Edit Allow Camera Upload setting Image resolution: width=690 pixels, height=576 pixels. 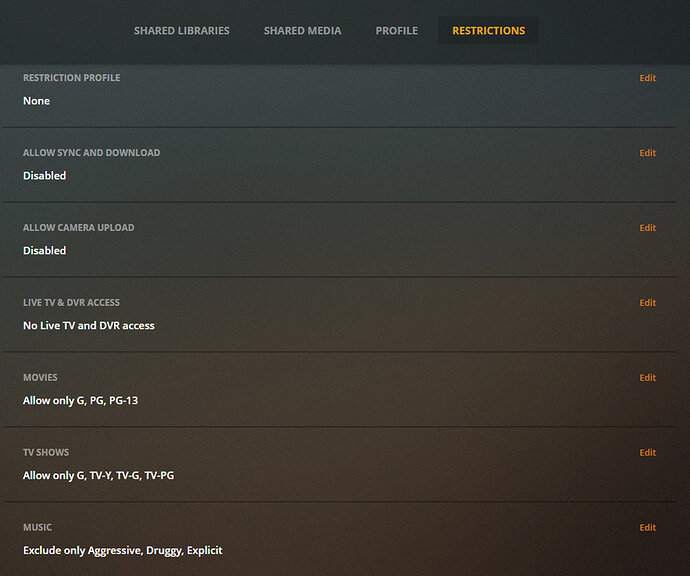[647, 227]
